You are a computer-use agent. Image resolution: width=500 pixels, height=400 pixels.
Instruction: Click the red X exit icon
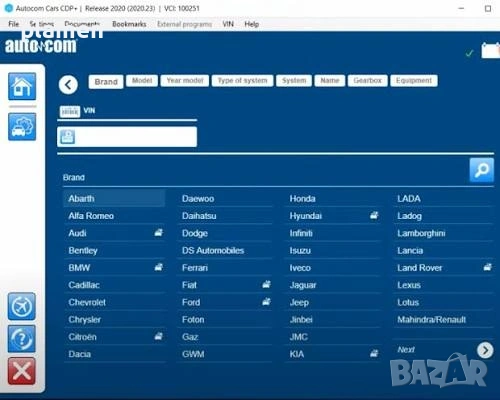tap(22, 371)
